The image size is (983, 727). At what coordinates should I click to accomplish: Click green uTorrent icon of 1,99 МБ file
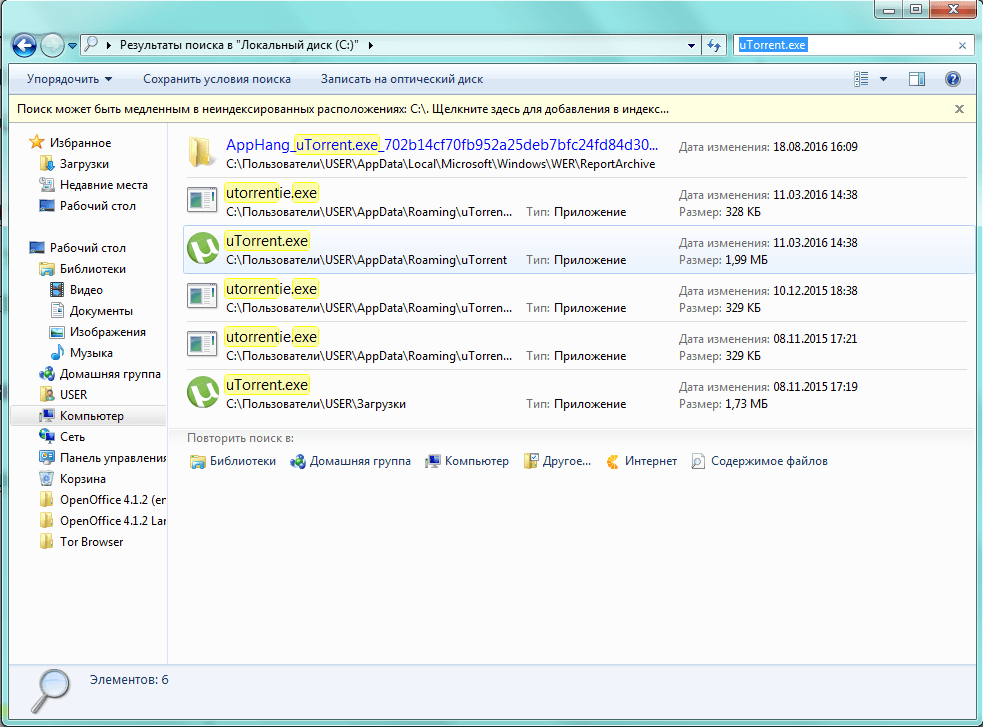pyautogui.click(x=202, y=249)
